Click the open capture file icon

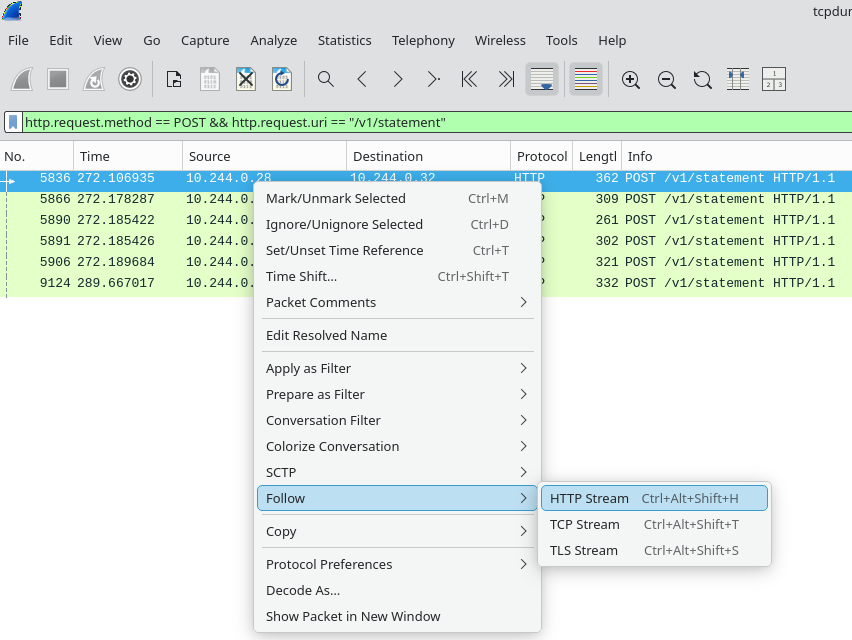point(174,79)
